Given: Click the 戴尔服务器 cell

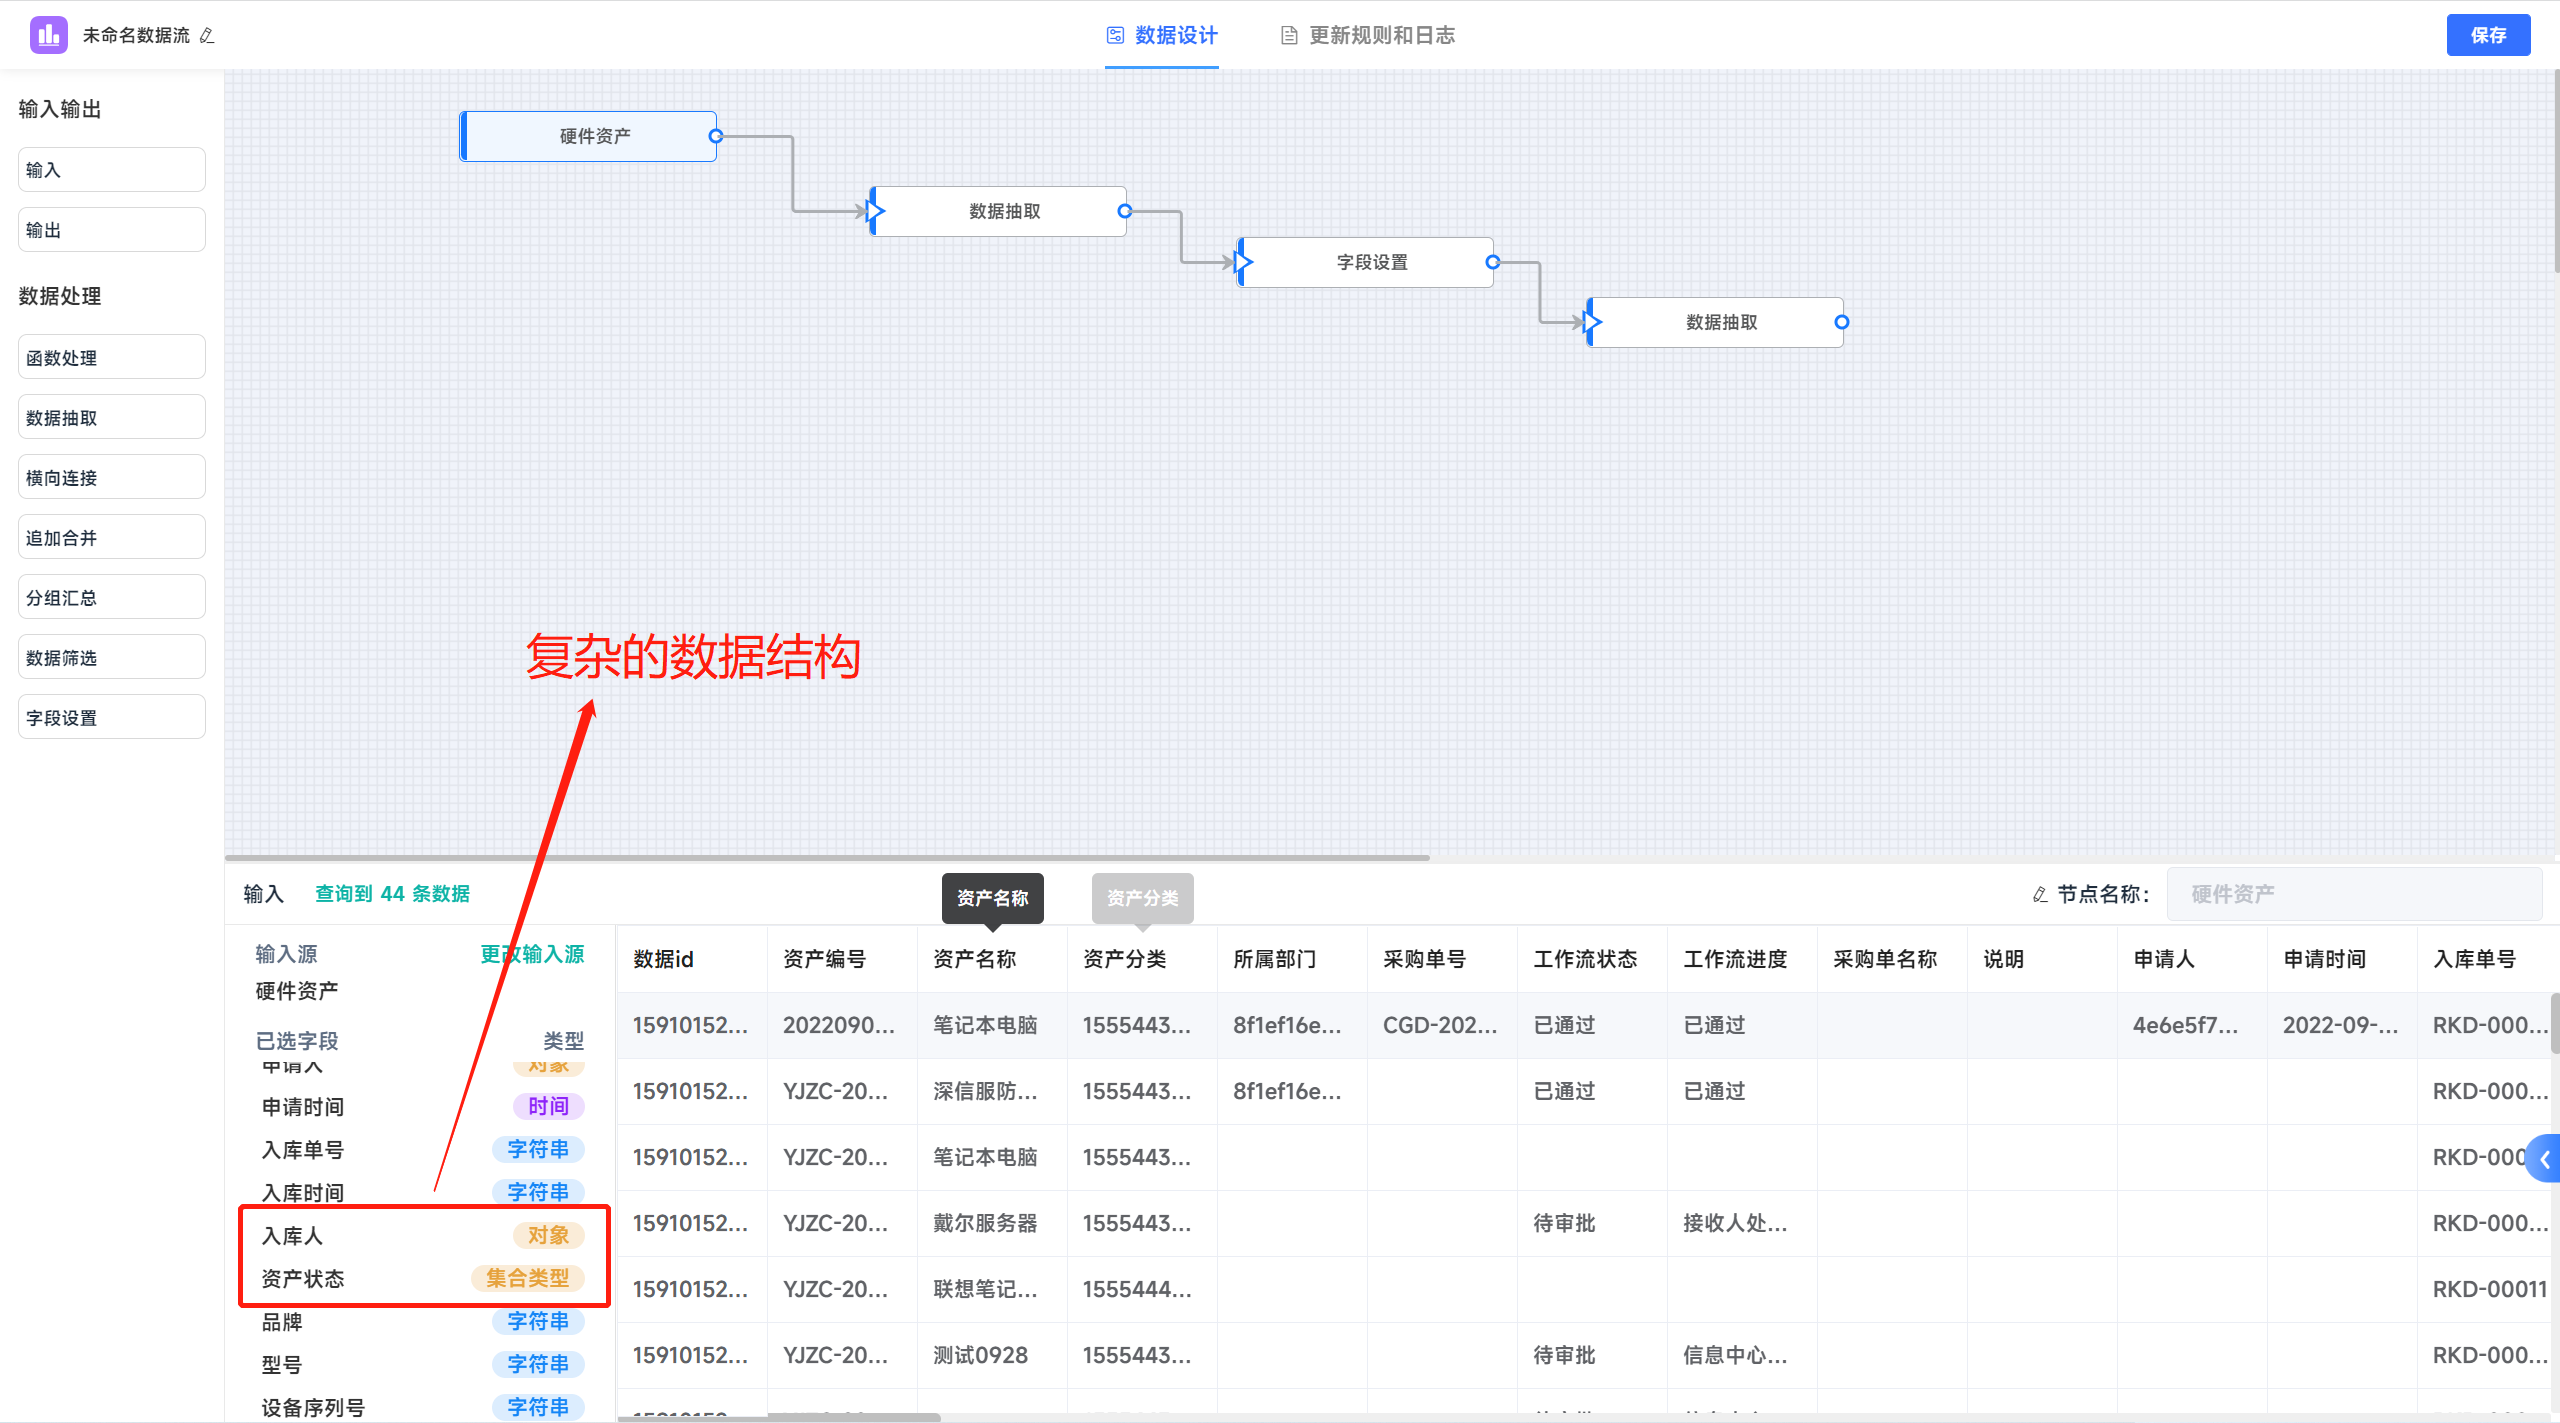Looking at the screenshot, I should pos(992,1223).
